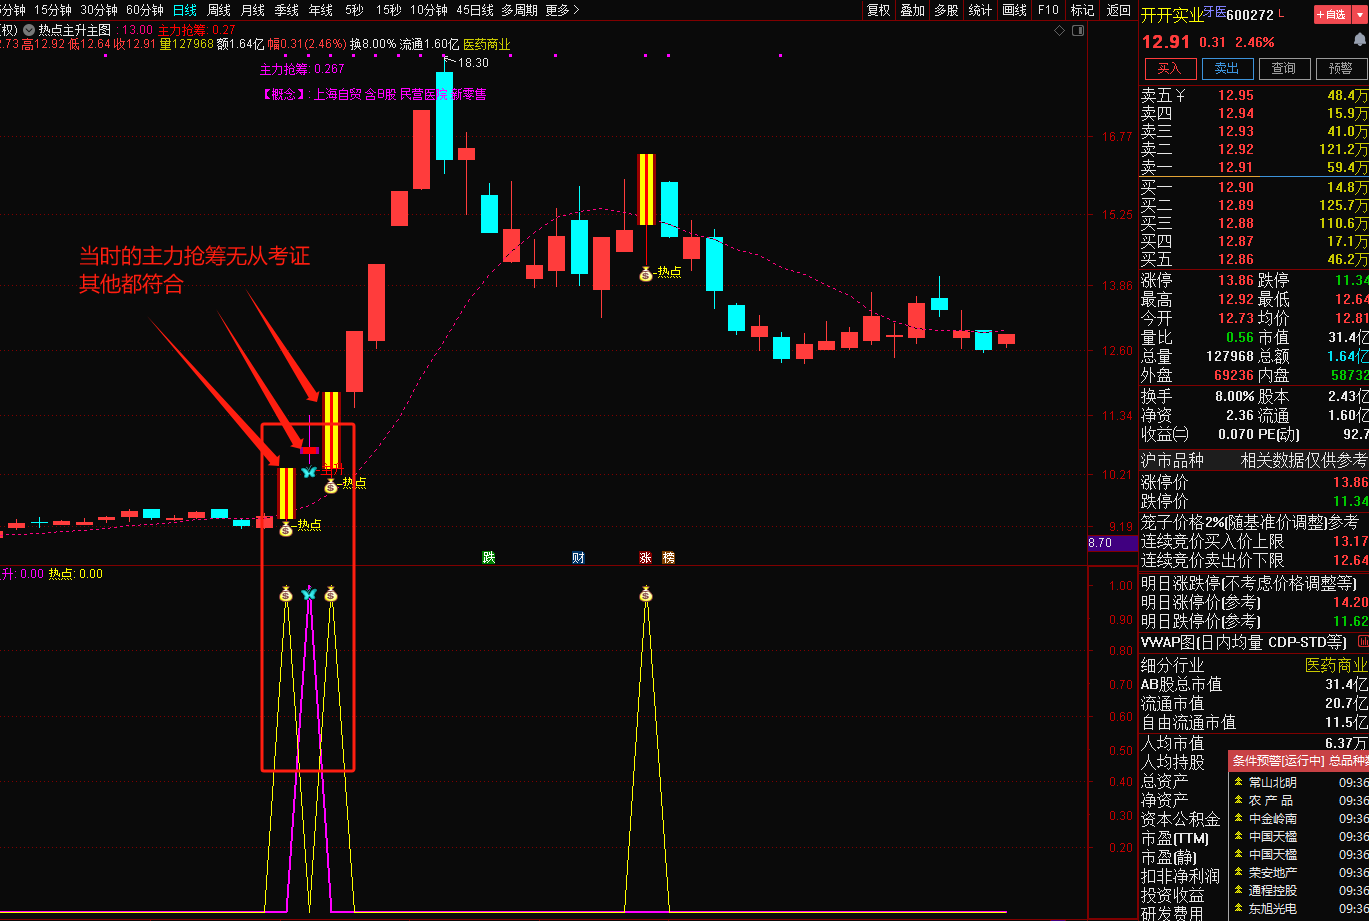The image size is (1369, 921).
Task: Click the arrow icon beside 荣安地产 alert
Action: pos(1239,872)
